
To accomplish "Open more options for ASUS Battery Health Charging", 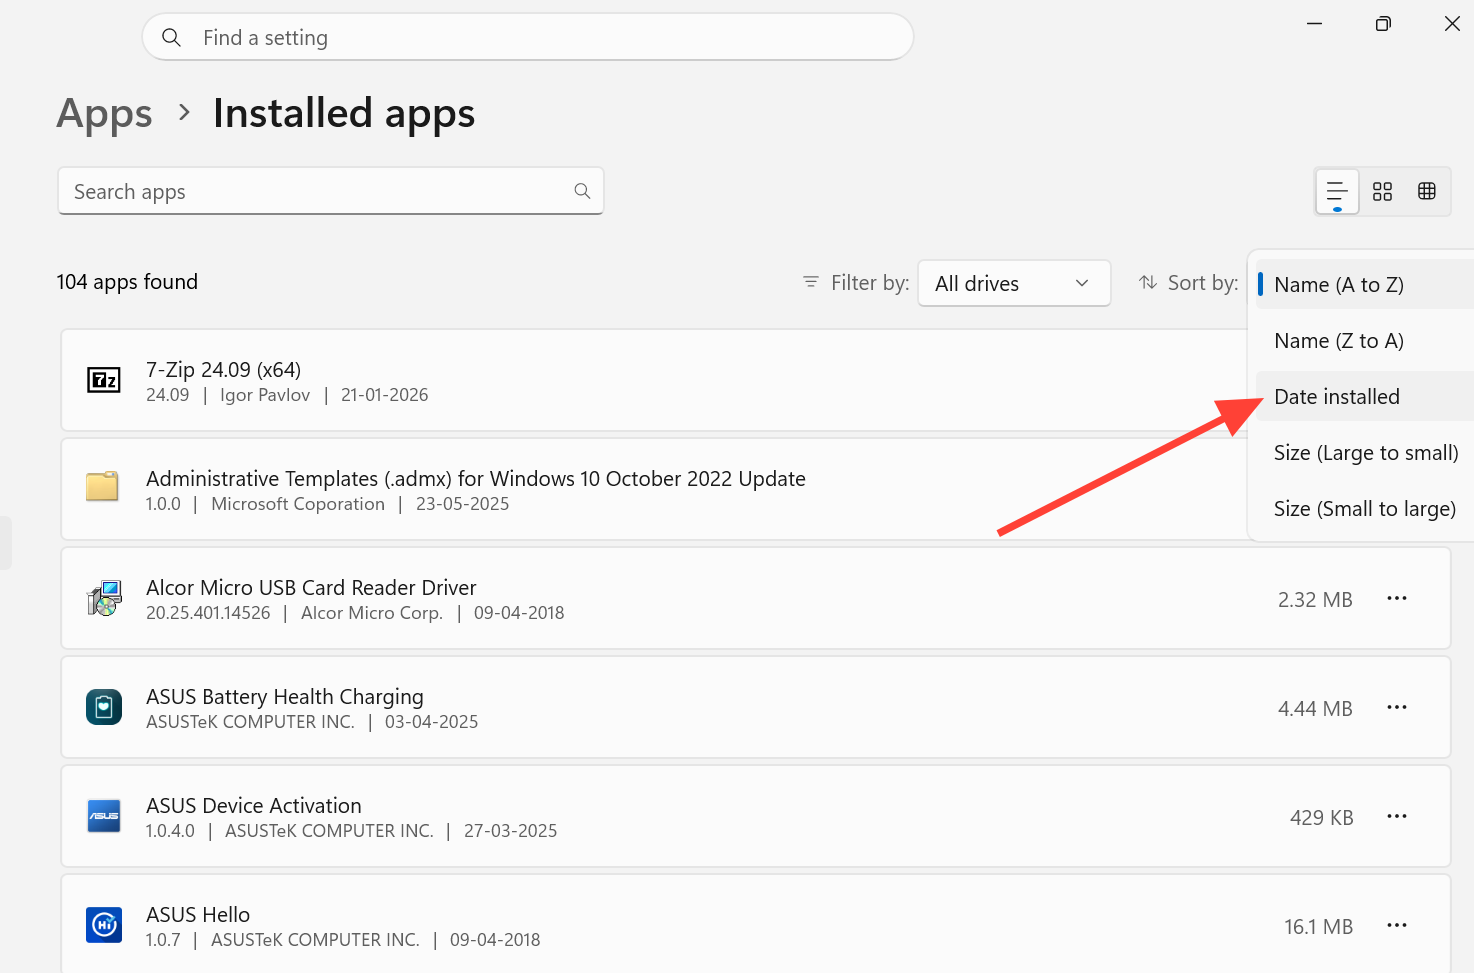I will [1397, 707].
